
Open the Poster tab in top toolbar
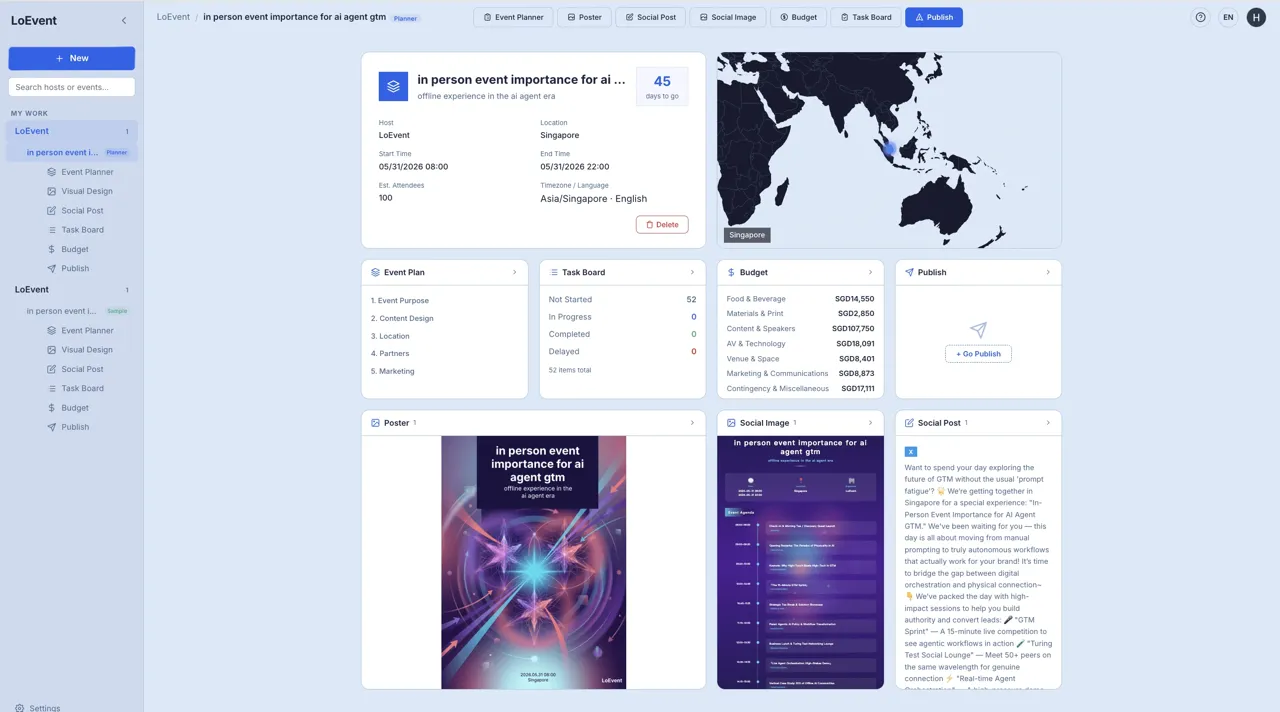(x=584, y=17)
